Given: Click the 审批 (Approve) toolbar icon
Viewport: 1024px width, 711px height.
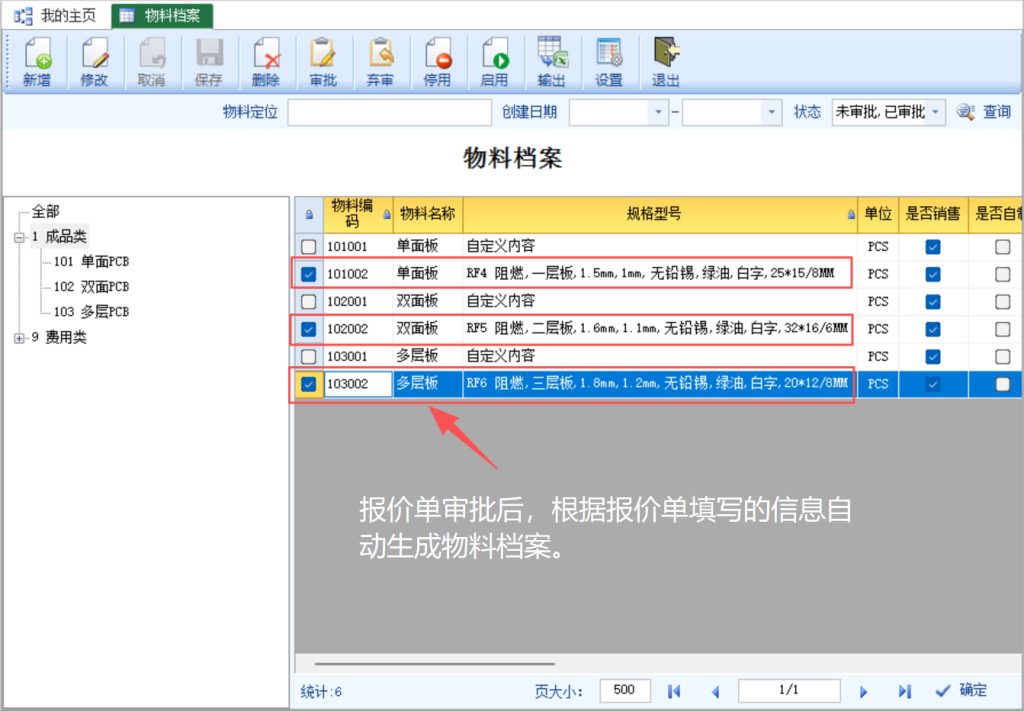Looking at the screenshot, I should [323, 62].
